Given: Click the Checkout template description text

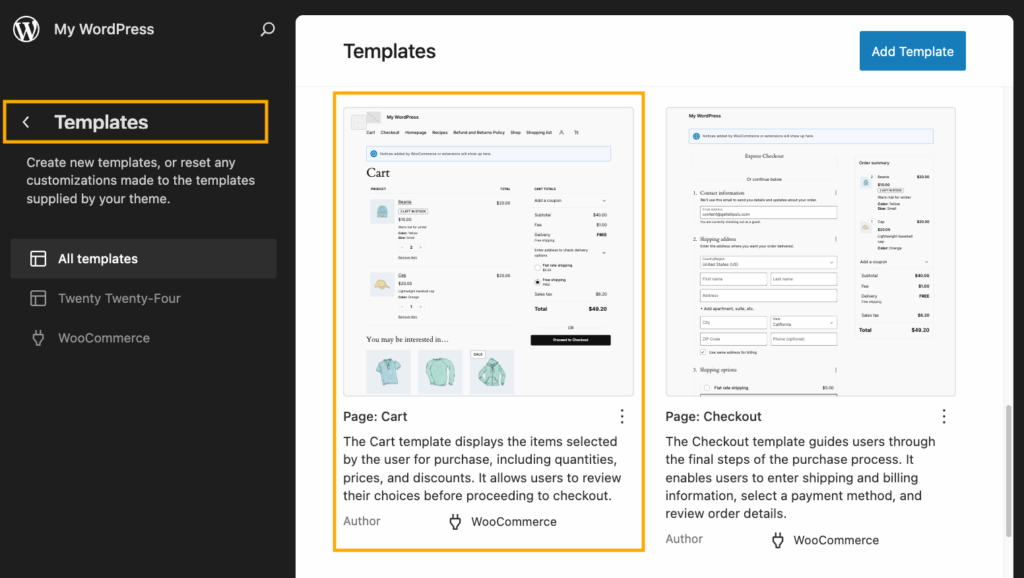Looking at the screenshot, I should 802,477.
